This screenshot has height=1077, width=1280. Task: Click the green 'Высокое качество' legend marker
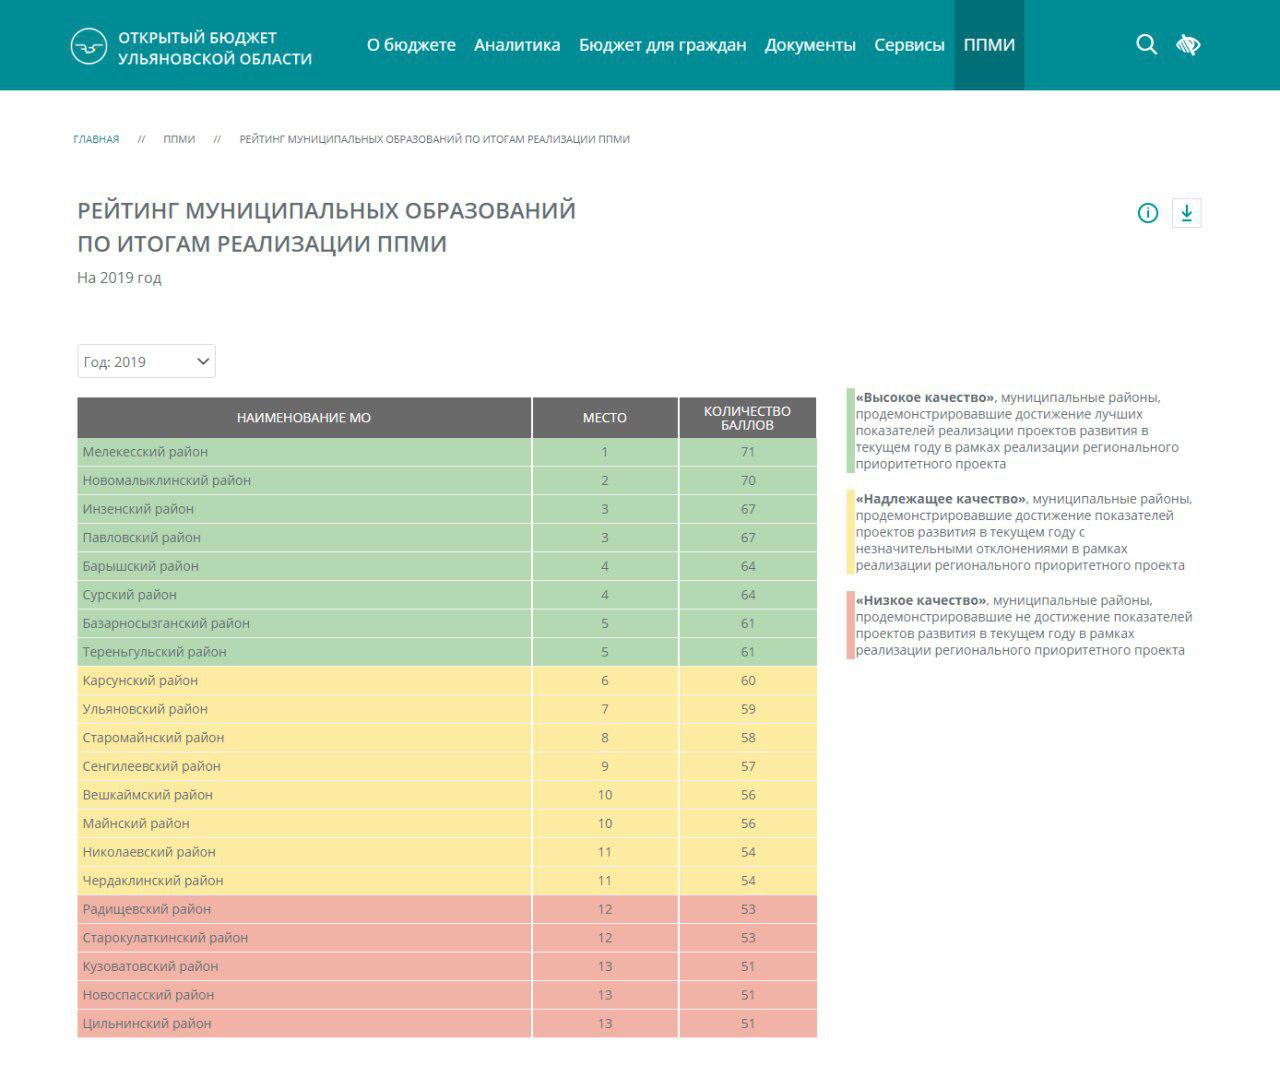tap(850, 430)
